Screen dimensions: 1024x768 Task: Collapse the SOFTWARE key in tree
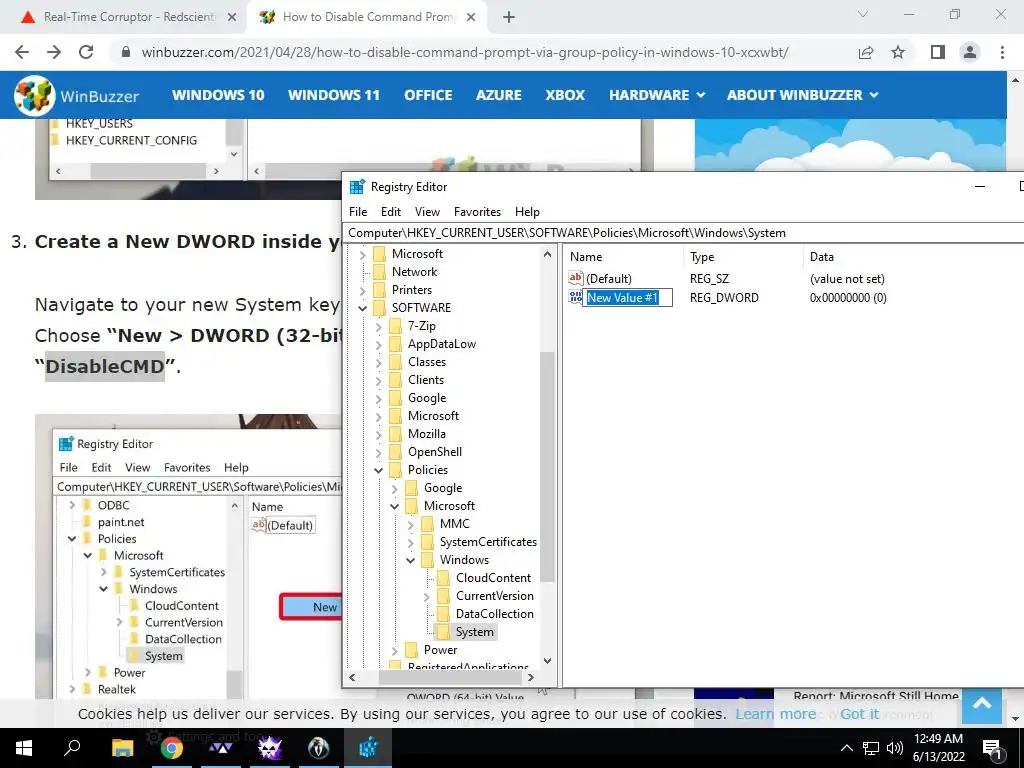(x=363, y=308)
